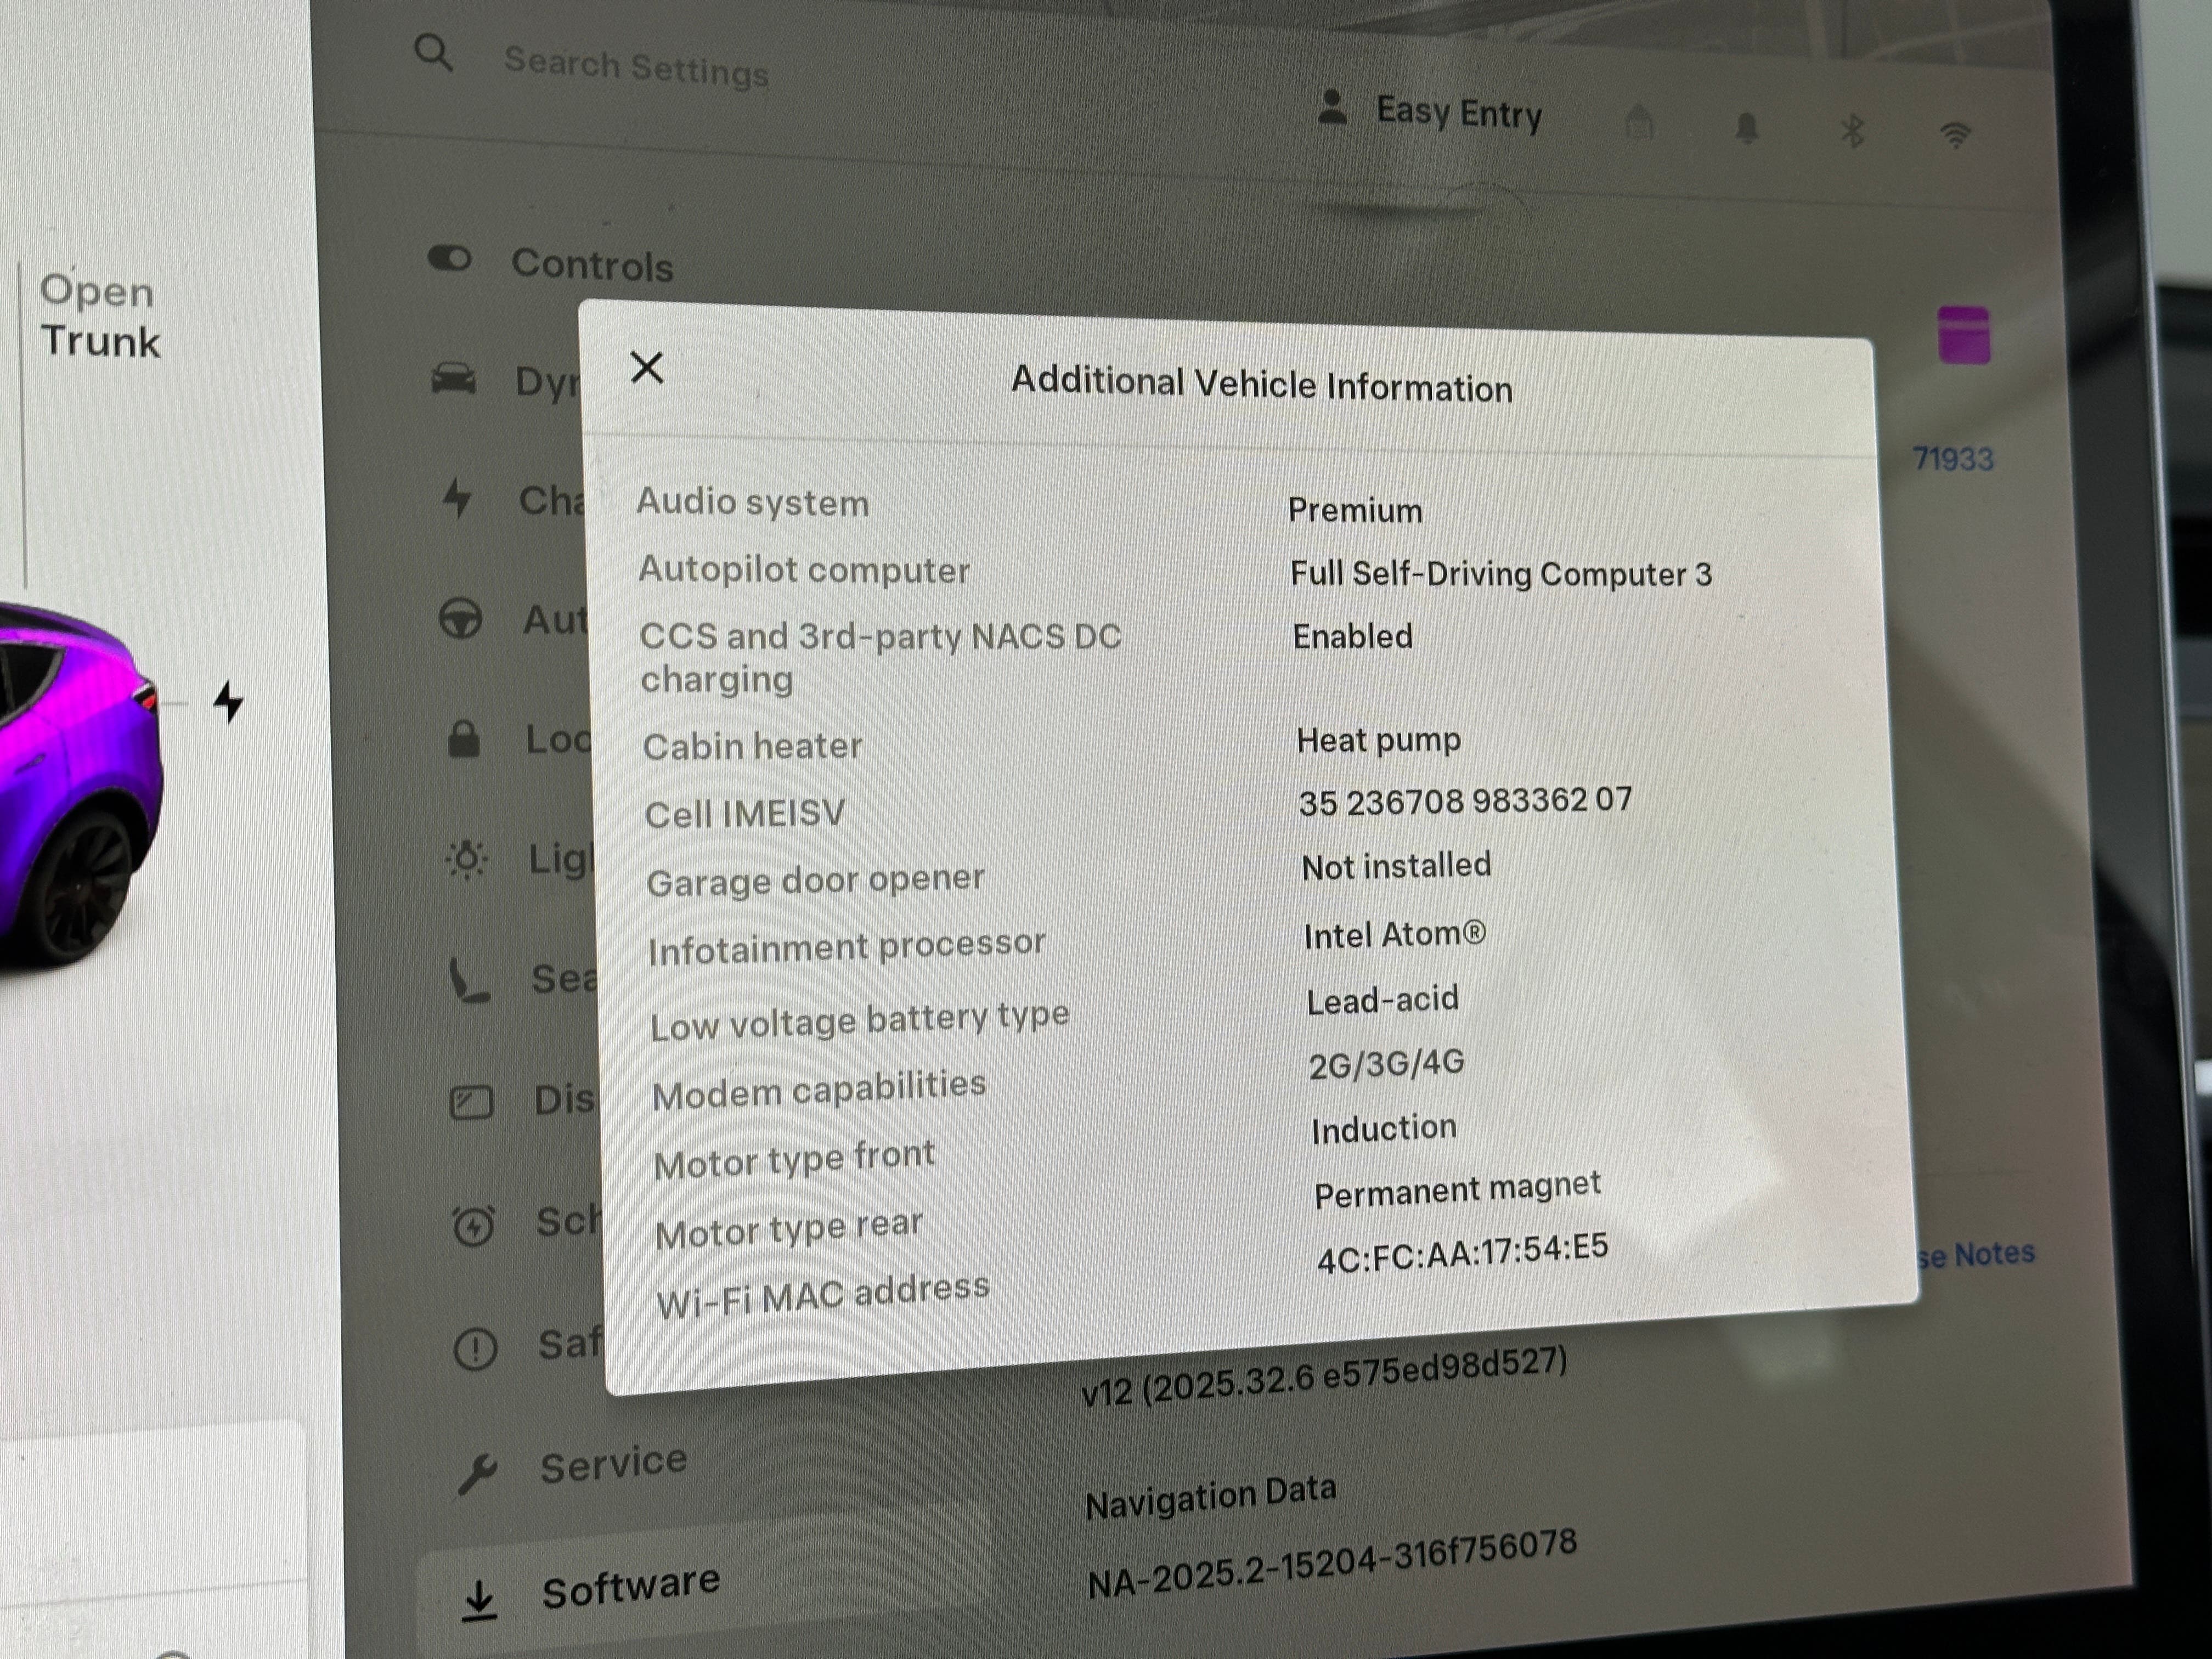Tap the purple square icon
Image resolution: width=2212 pixels, height=1659 pixels.
[1963, 335]
